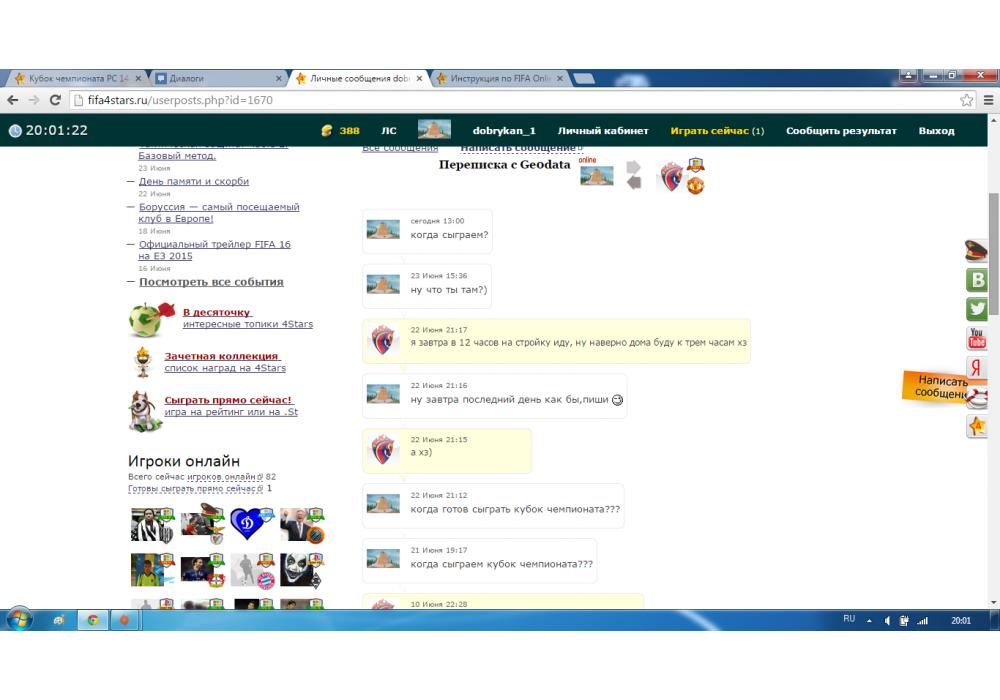Switch to 'Инструкция по FIFA Online' tab
Screen dimensions: 1000x700
tap(500, 78)
